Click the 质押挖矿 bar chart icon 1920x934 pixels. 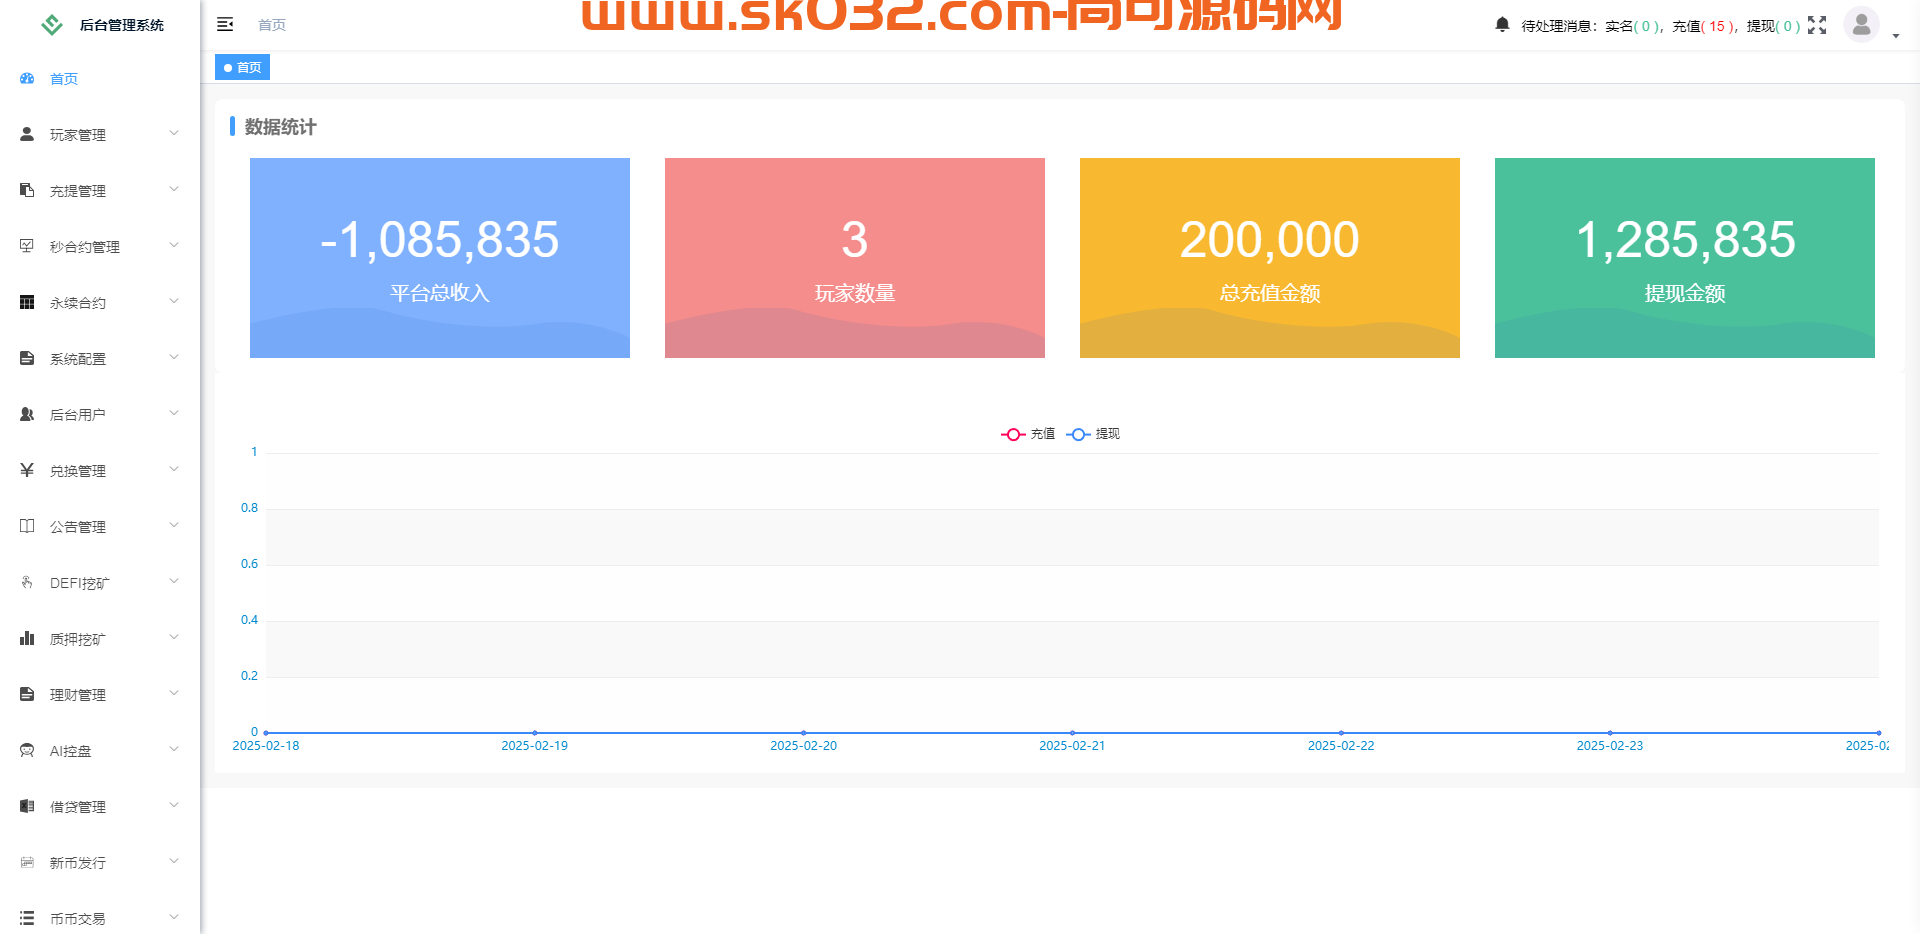[26, 637]
